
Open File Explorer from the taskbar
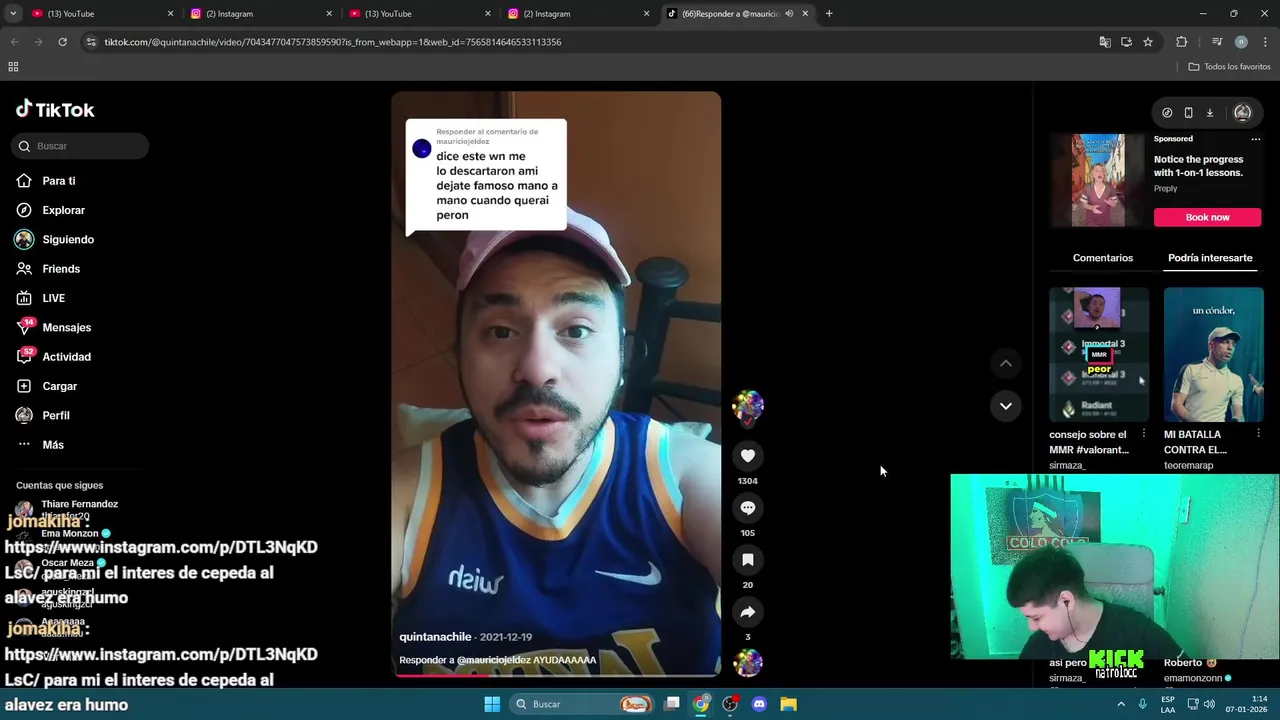pos(788,704)
